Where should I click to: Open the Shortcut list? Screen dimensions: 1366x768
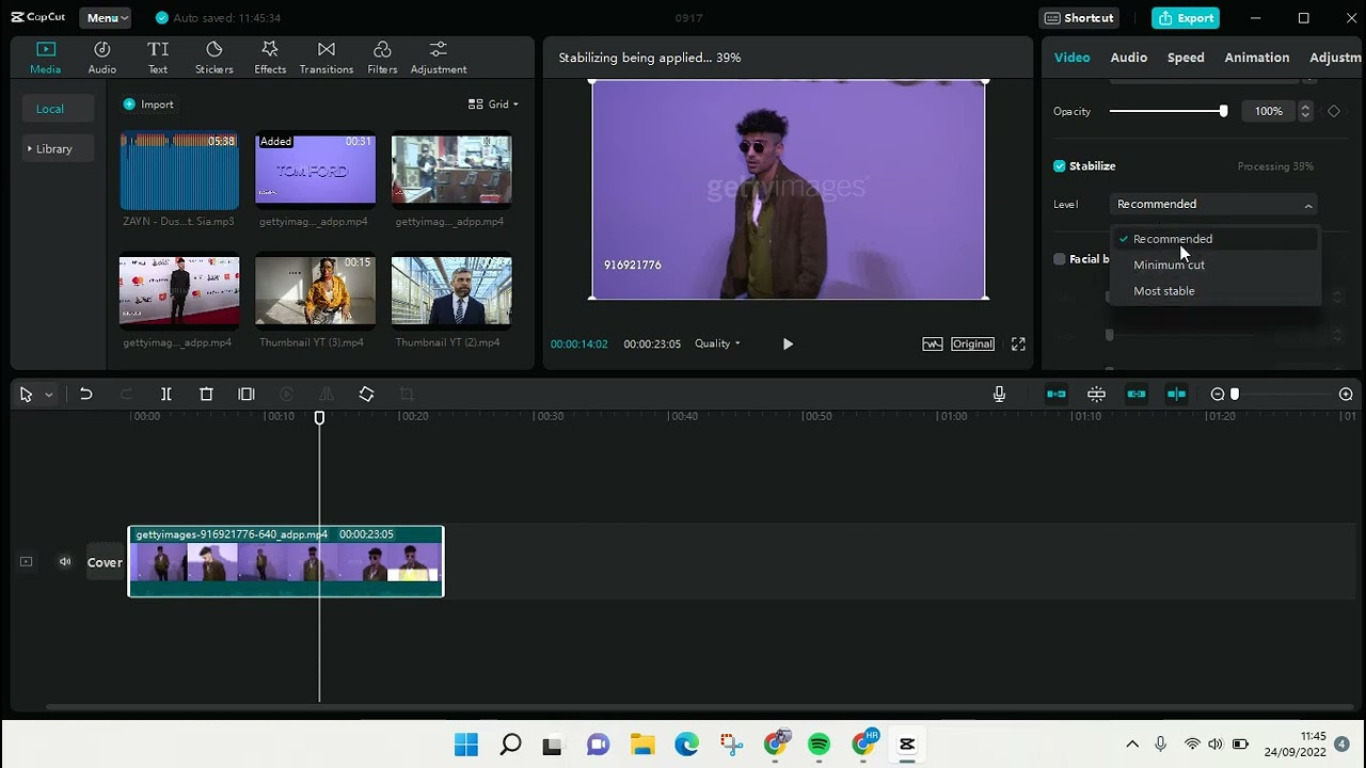[x=1079, y=18]
